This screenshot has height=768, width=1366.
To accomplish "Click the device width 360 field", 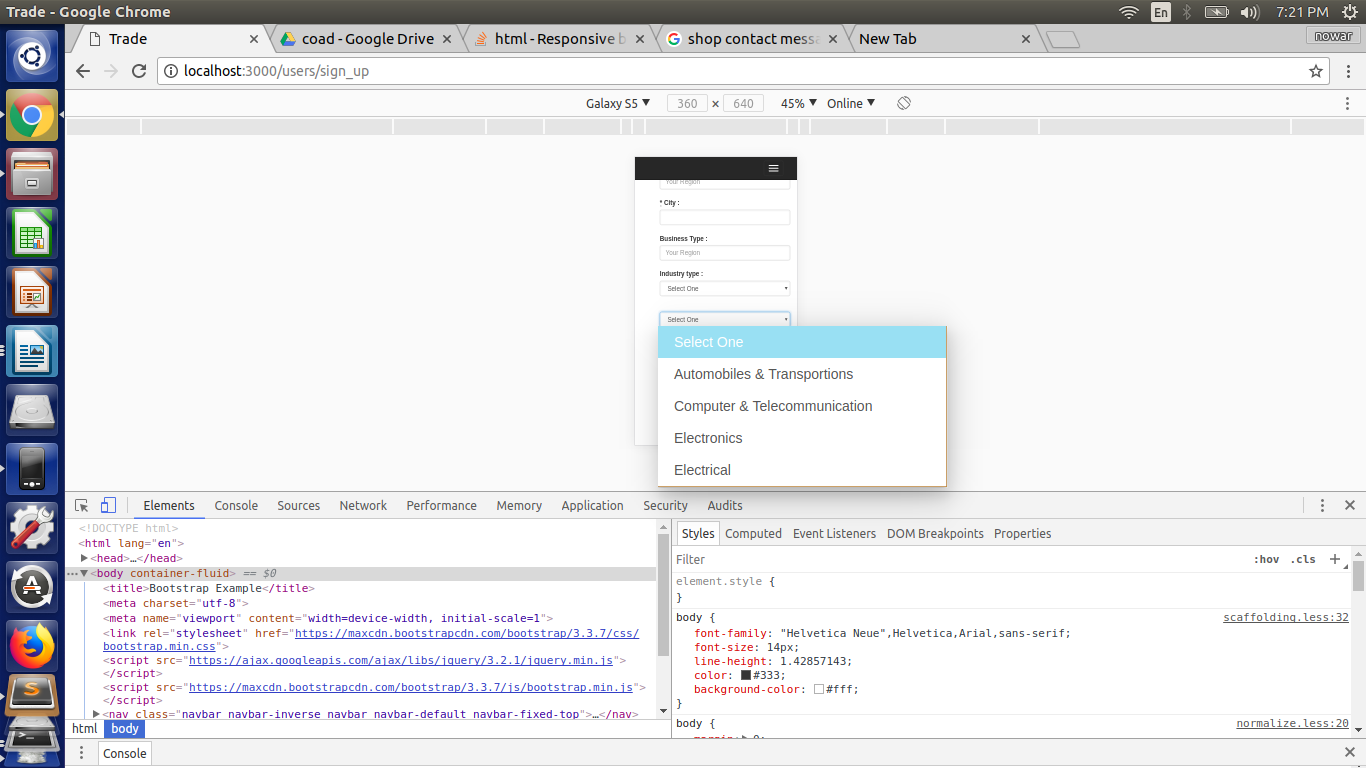I will pos(687,103).
